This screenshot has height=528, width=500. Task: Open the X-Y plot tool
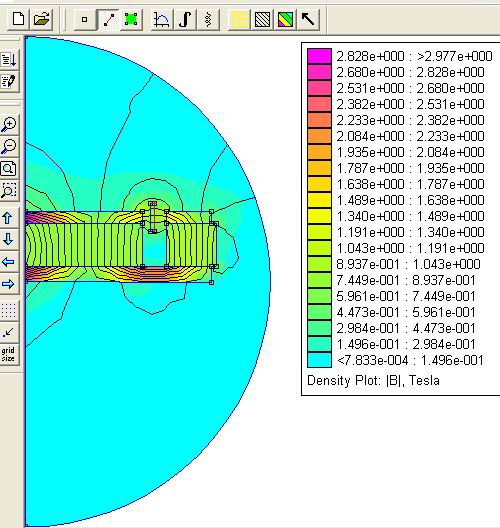click(x=162, y=20)
